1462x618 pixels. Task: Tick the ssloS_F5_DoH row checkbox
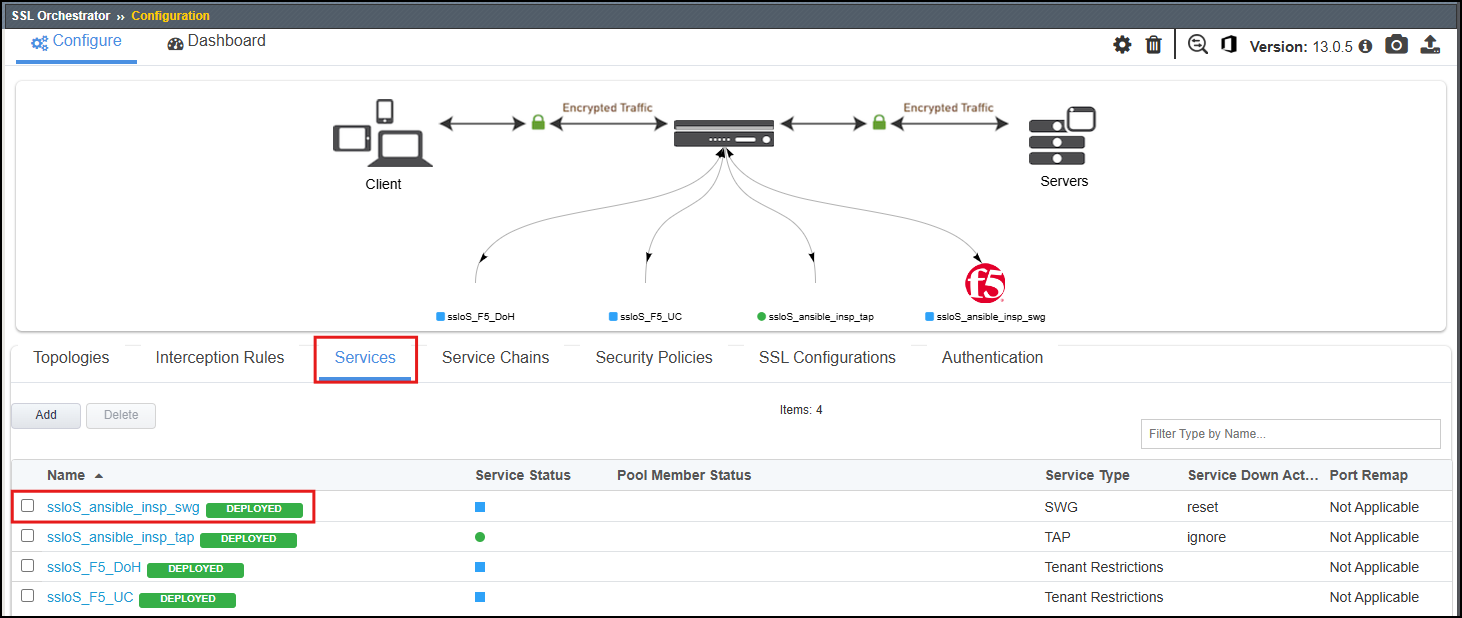point(28,566)
